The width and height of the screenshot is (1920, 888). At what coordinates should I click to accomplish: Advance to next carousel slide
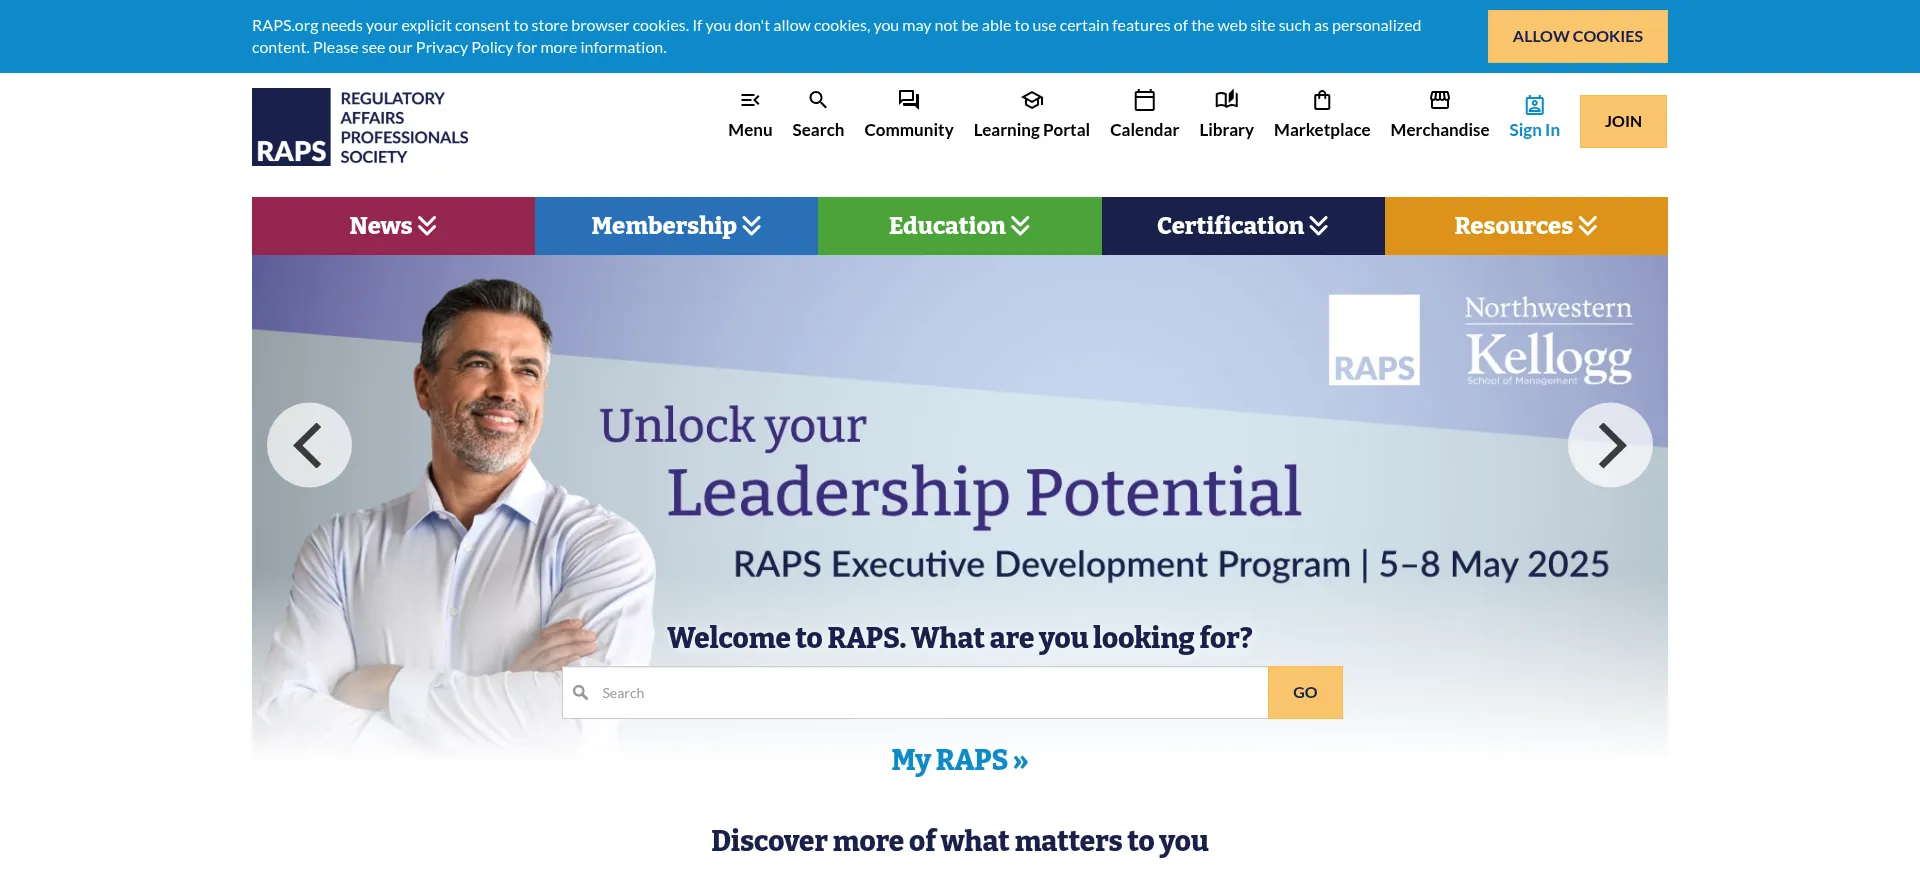click(1609, 445)
